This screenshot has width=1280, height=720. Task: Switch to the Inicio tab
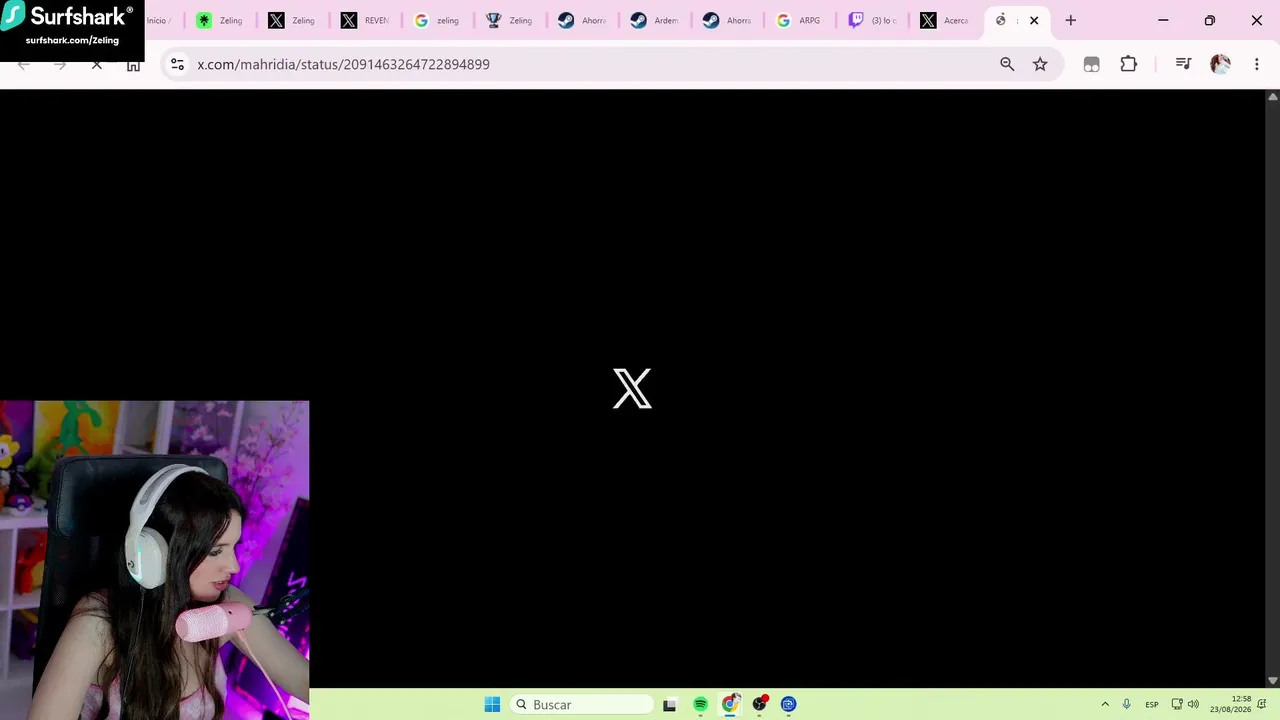(x=160, y=20)
